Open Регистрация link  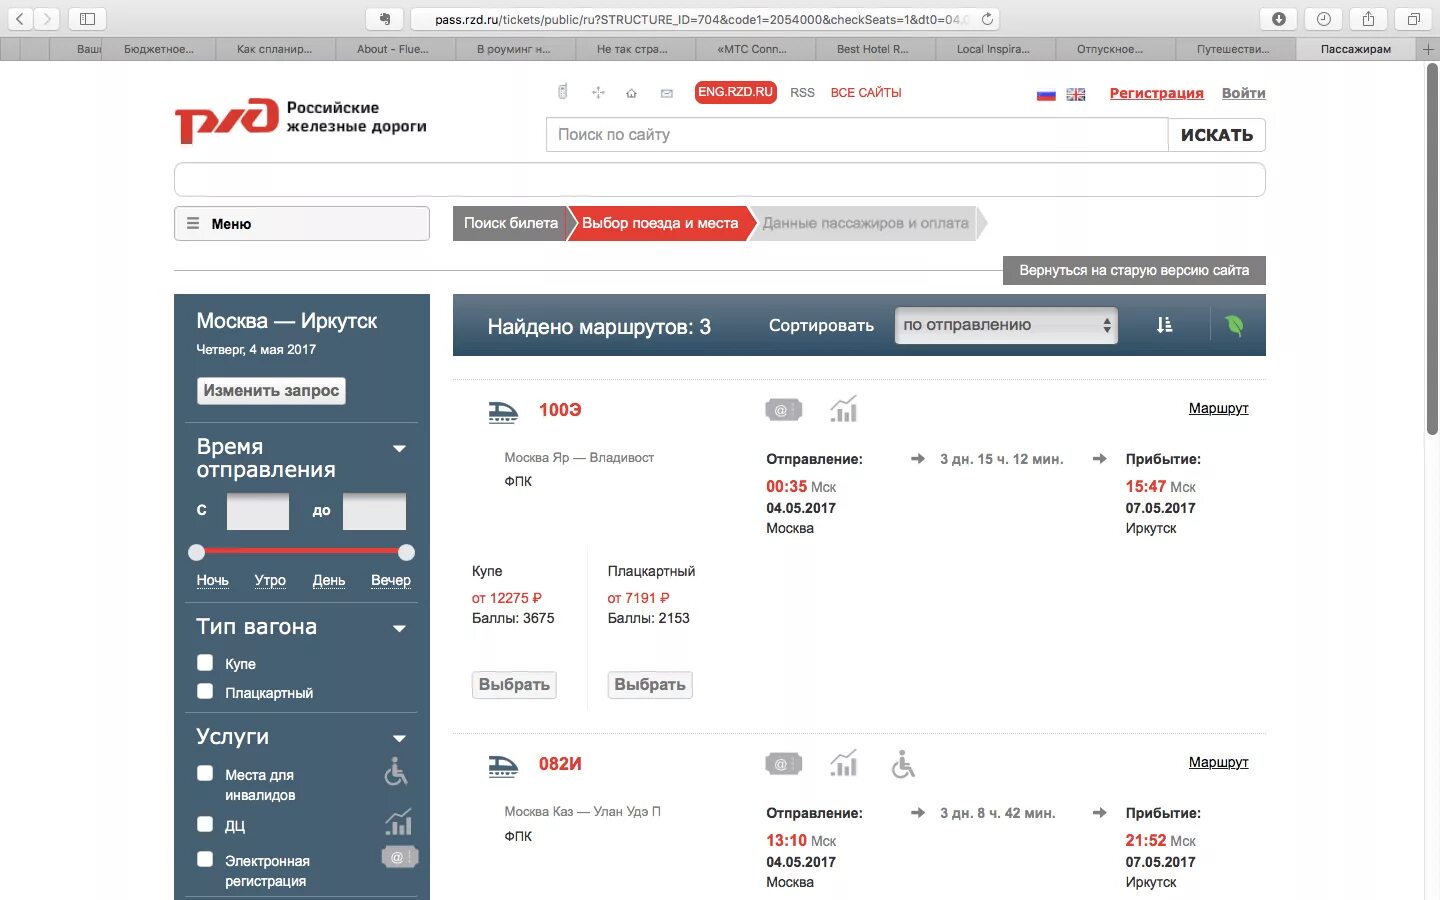click(x=1156, y=93)
